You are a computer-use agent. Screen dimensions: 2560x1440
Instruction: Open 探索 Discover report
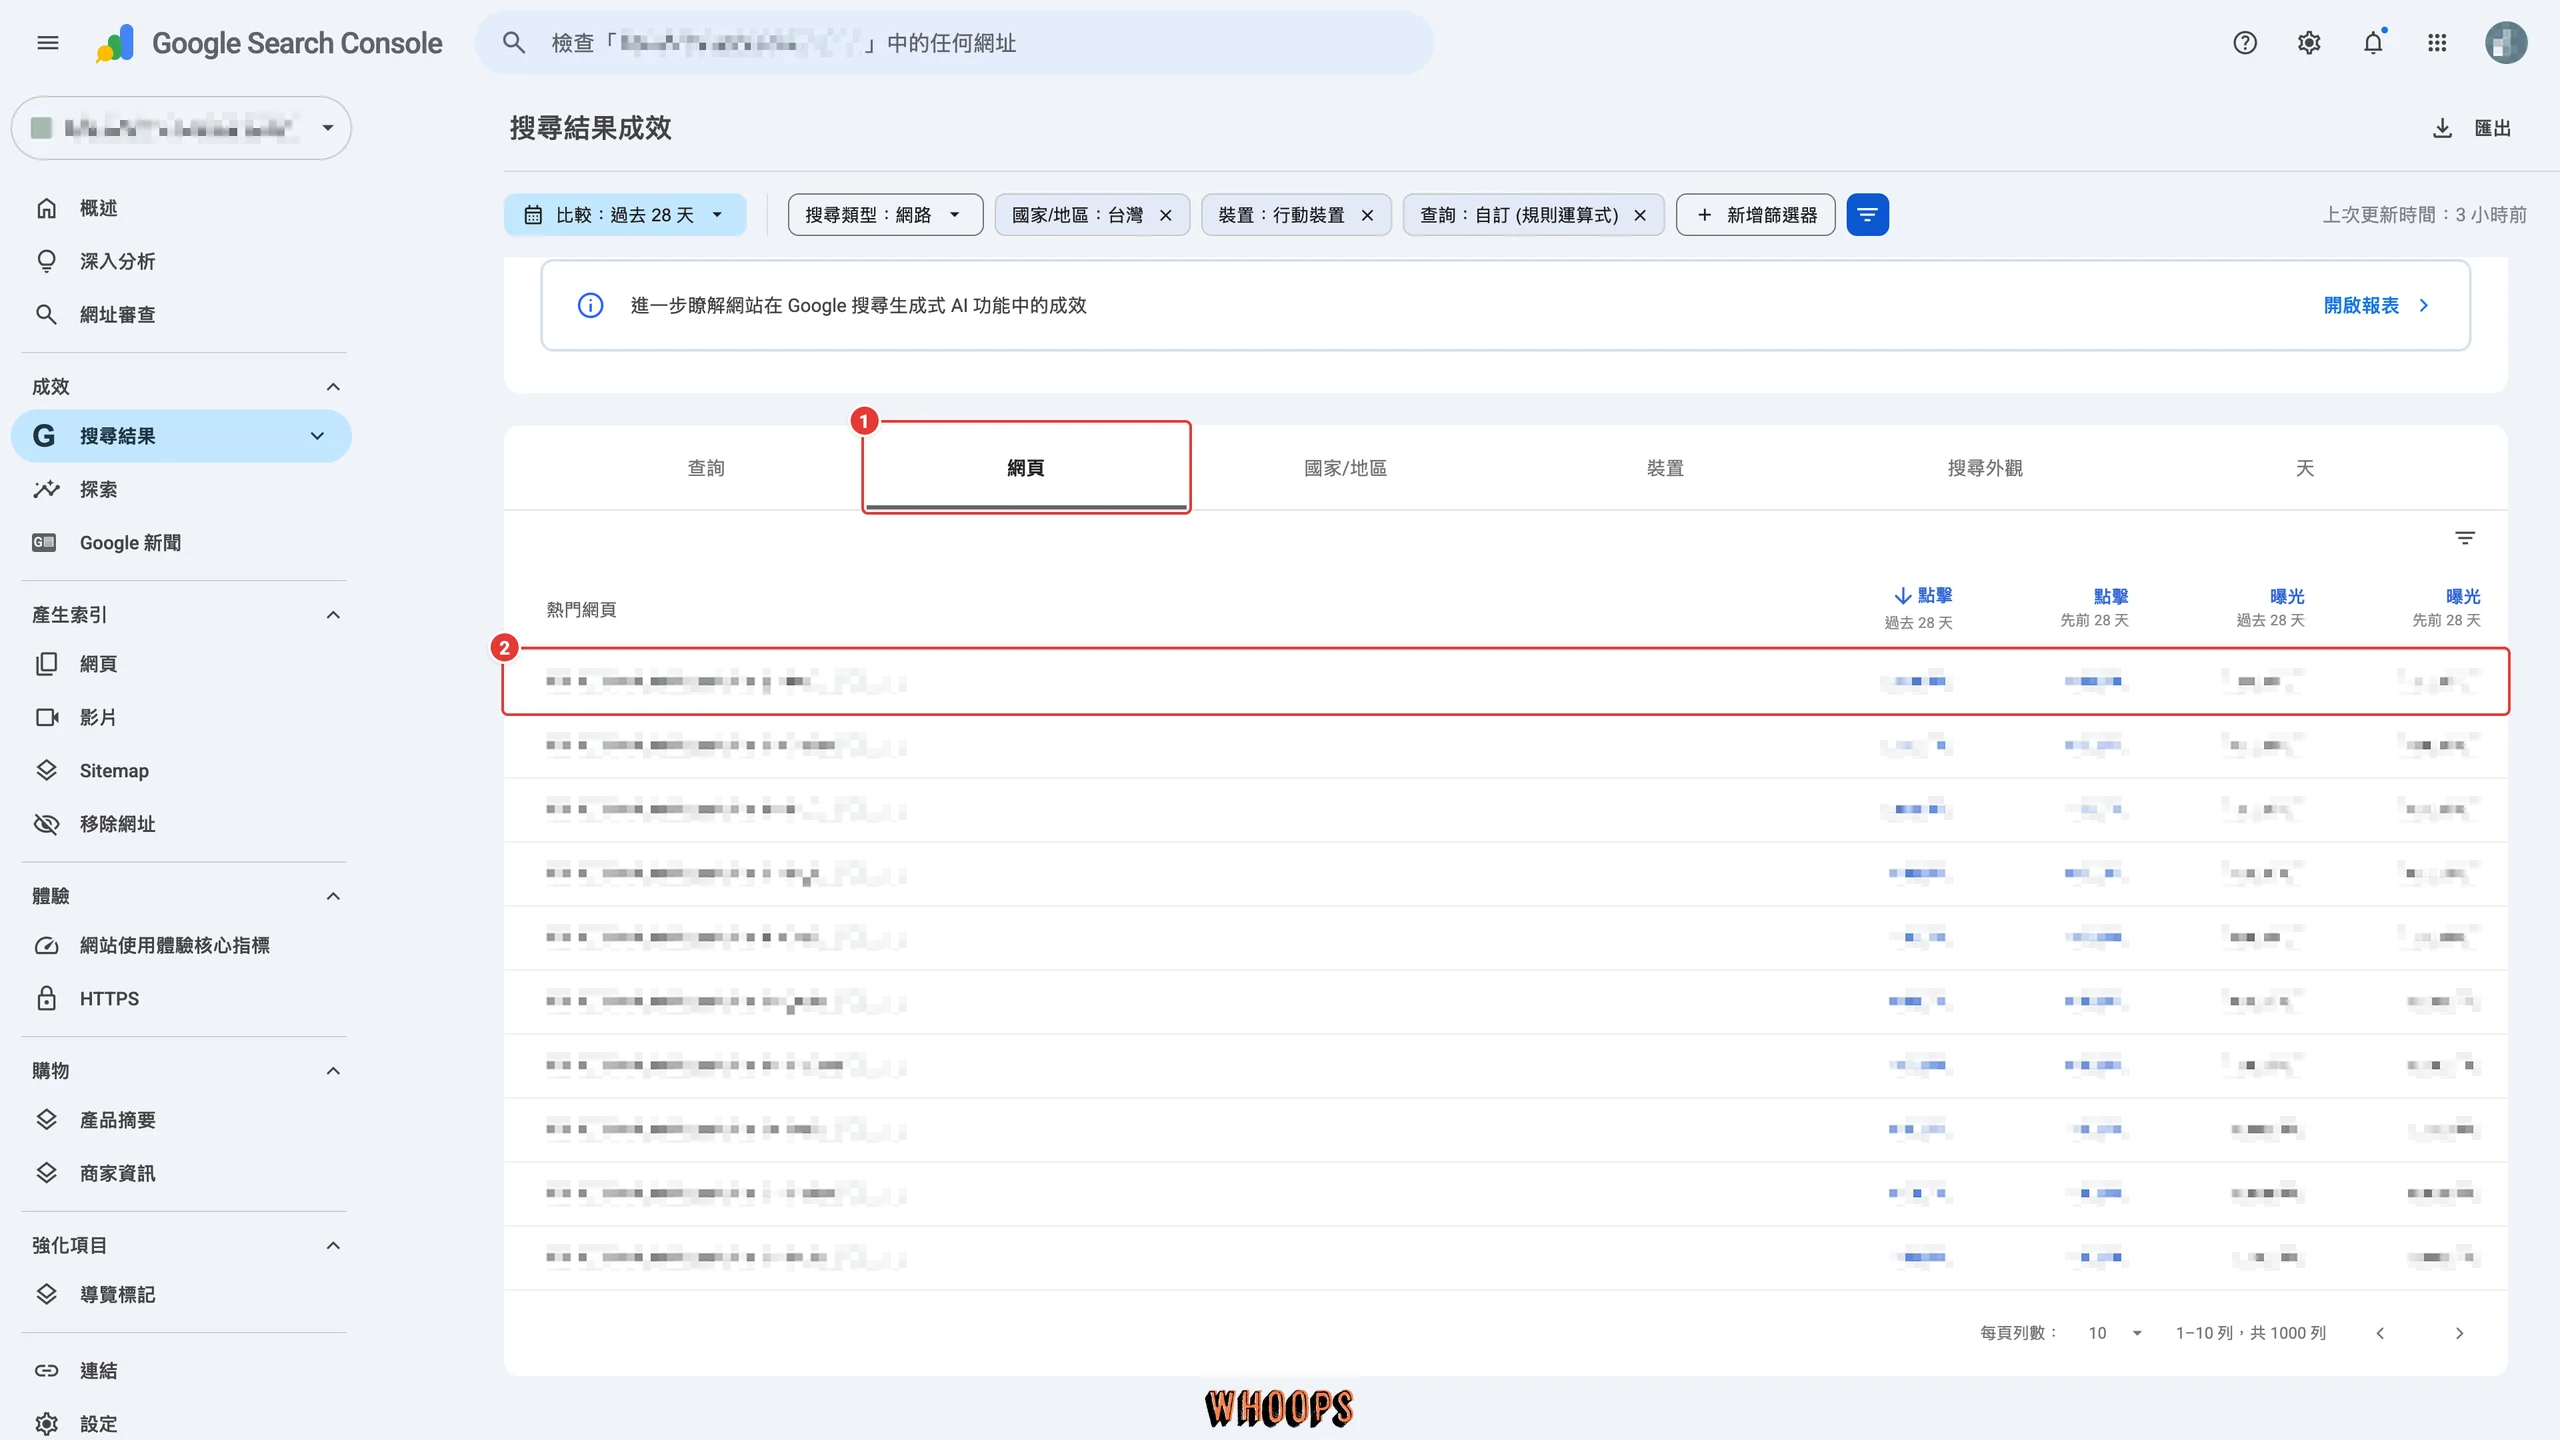(182, 489)
